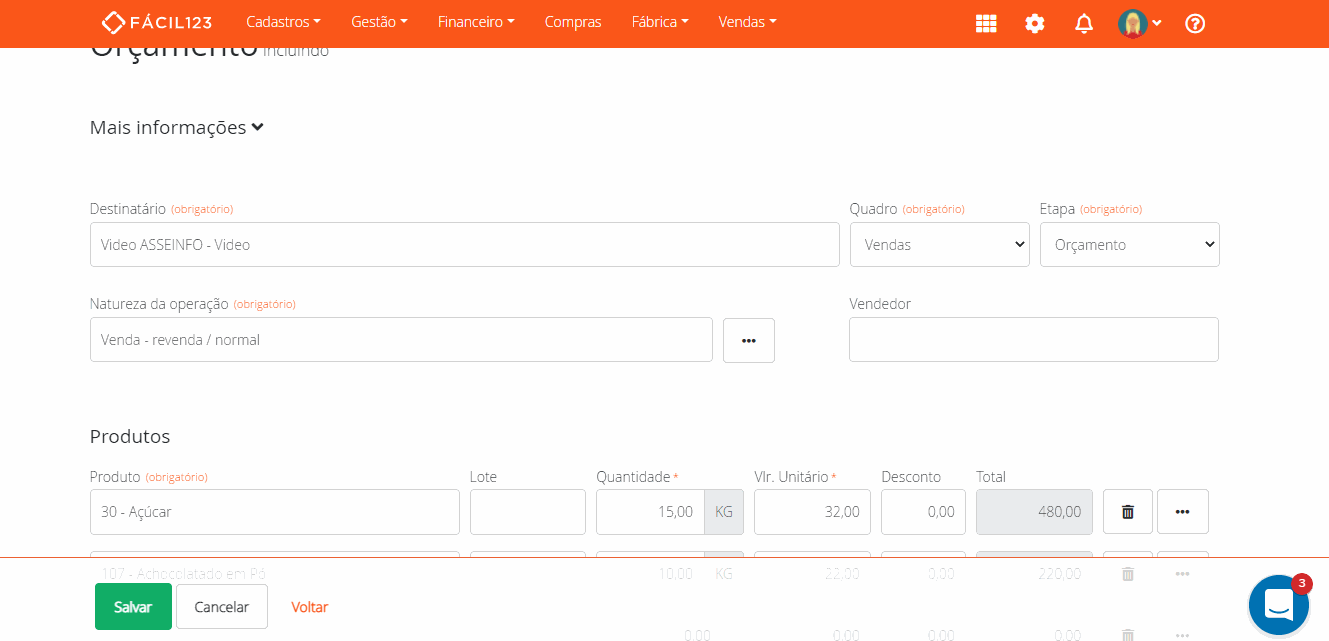Open Natureza da operação ellipsis button

click(748, 340)
